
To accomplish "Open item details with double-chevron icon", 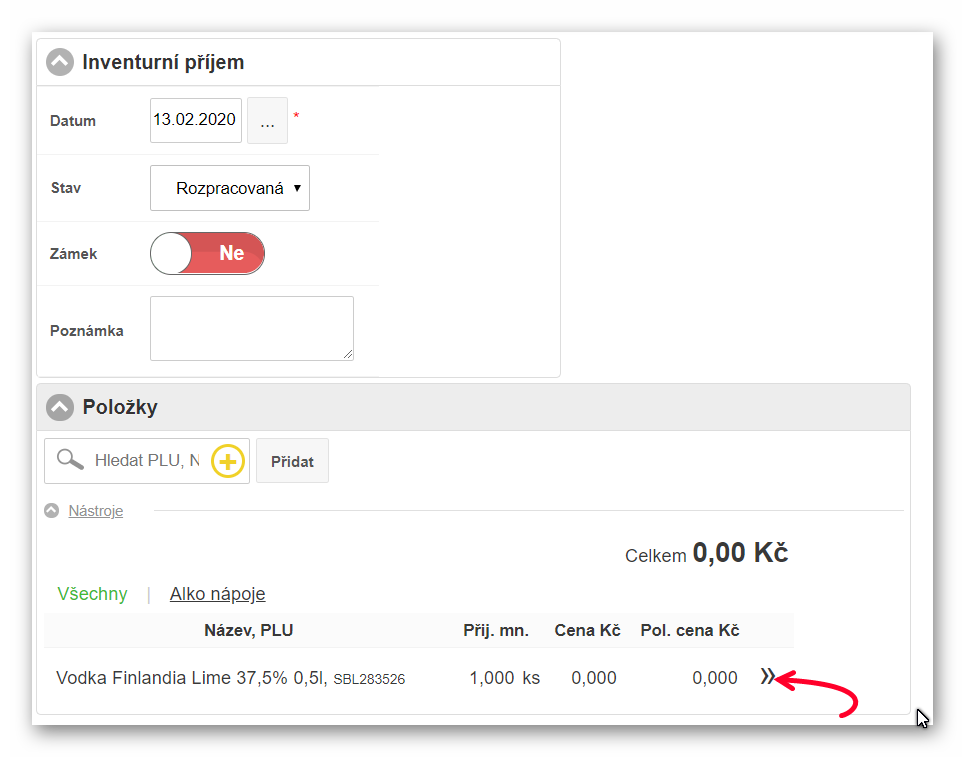I will (x=767, y=678).
